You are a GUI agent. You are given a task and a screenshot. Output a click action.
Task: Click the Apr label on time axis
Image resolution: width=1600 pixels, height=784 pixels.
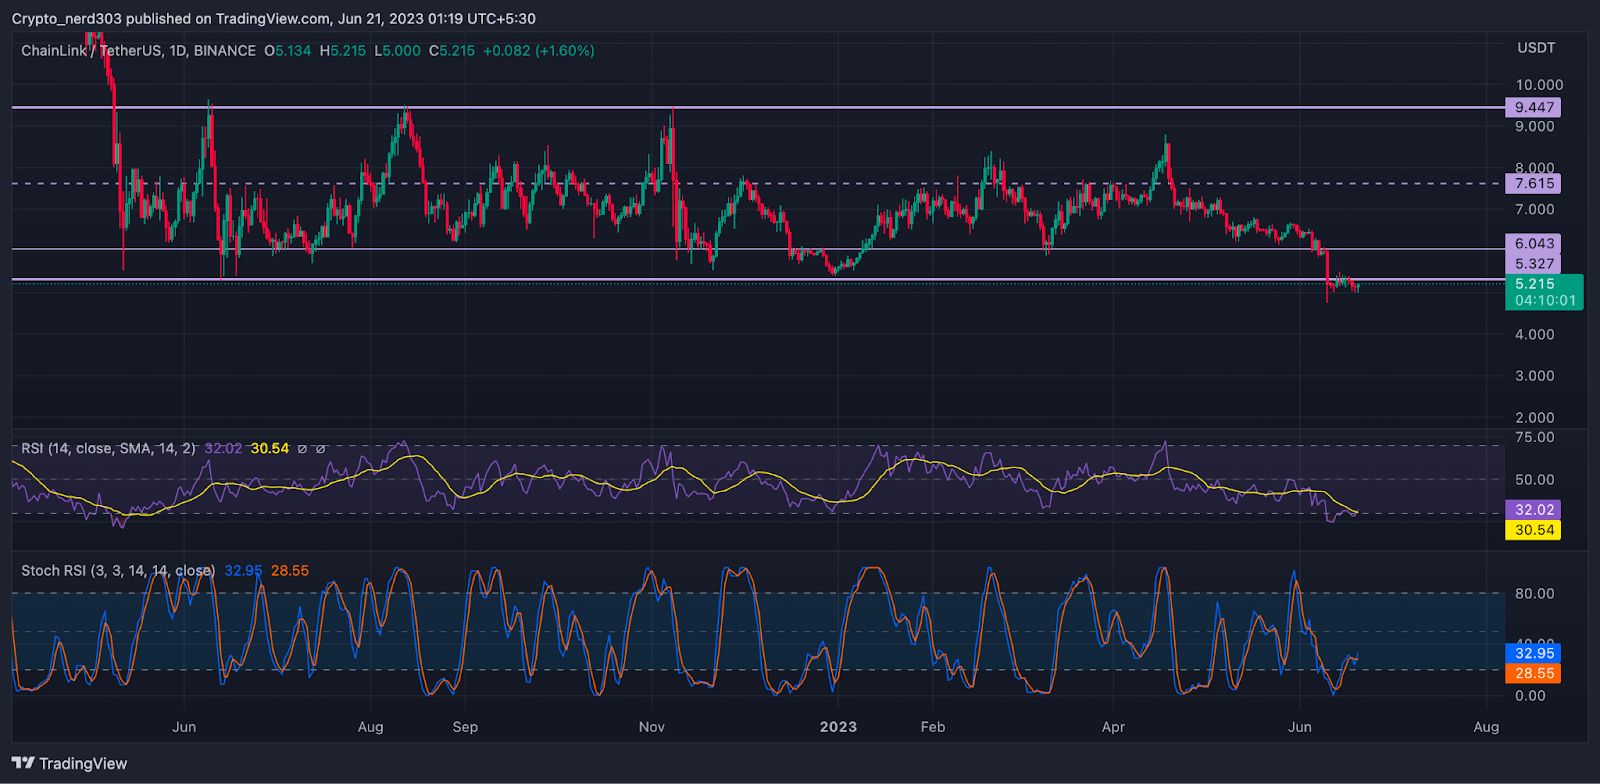[x=1113, y=727]
